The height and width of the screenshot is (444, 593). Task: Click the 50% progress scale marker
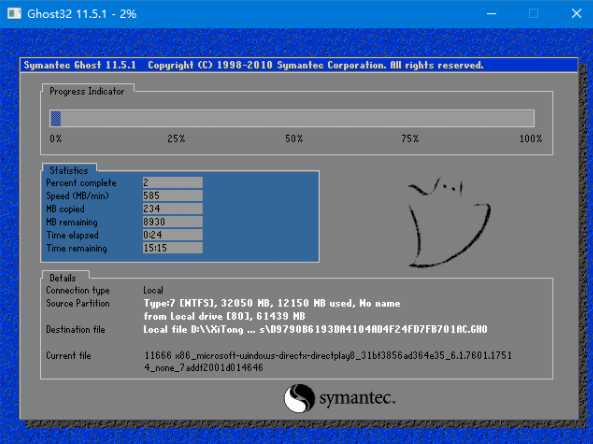pos(294,139)
